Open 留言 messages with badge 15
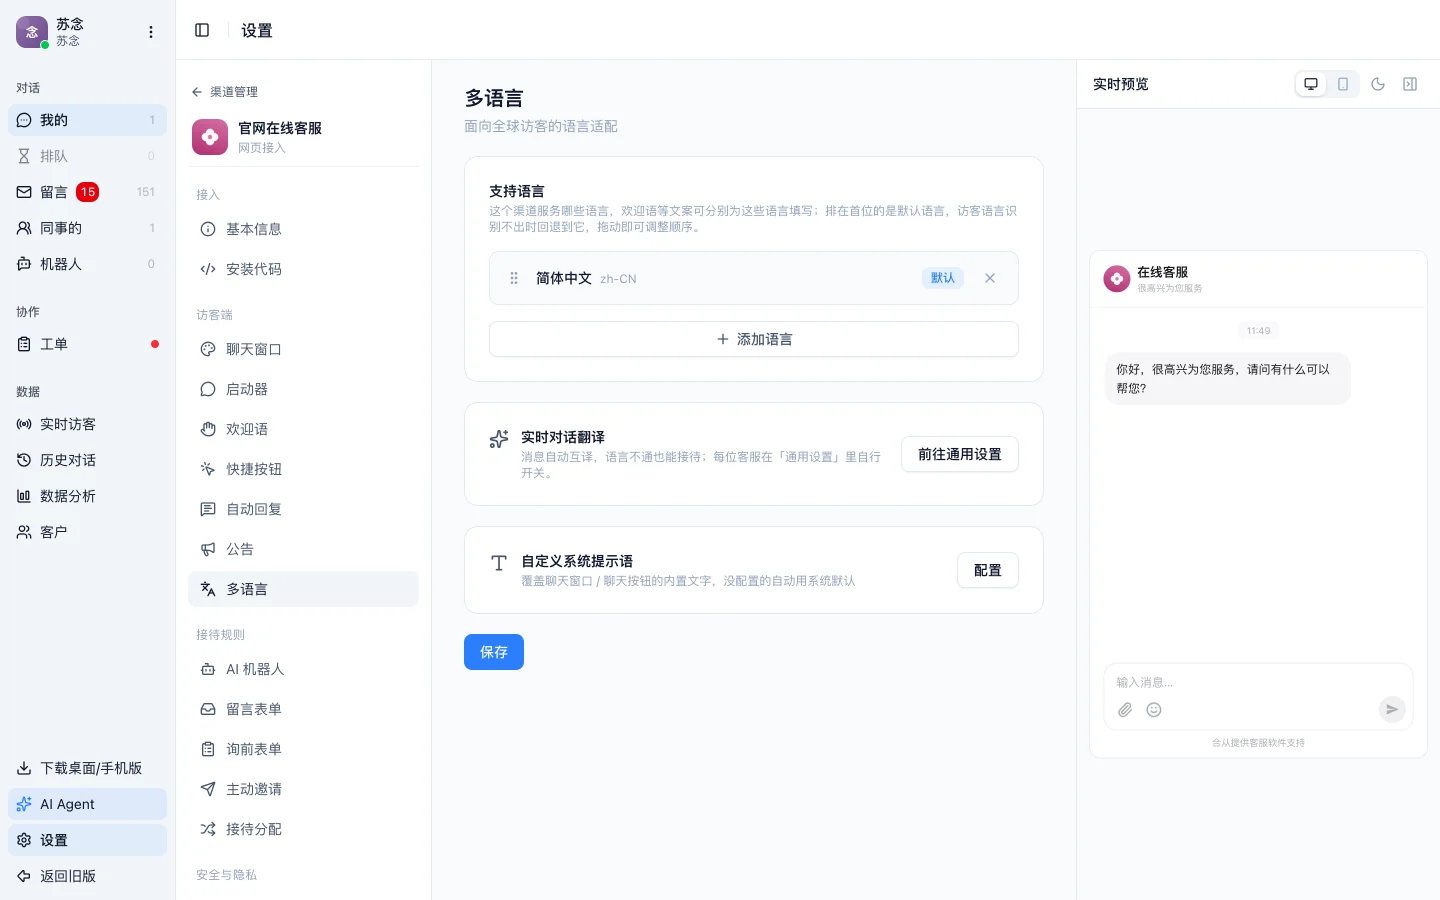This screenshot has width=1440, height=900. (87, 192)
